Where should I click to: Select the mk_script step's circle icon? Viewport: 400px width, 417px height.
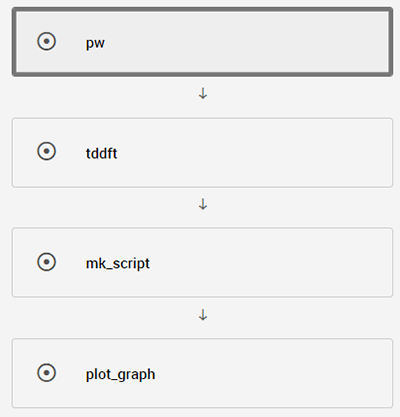coord(46,262)
